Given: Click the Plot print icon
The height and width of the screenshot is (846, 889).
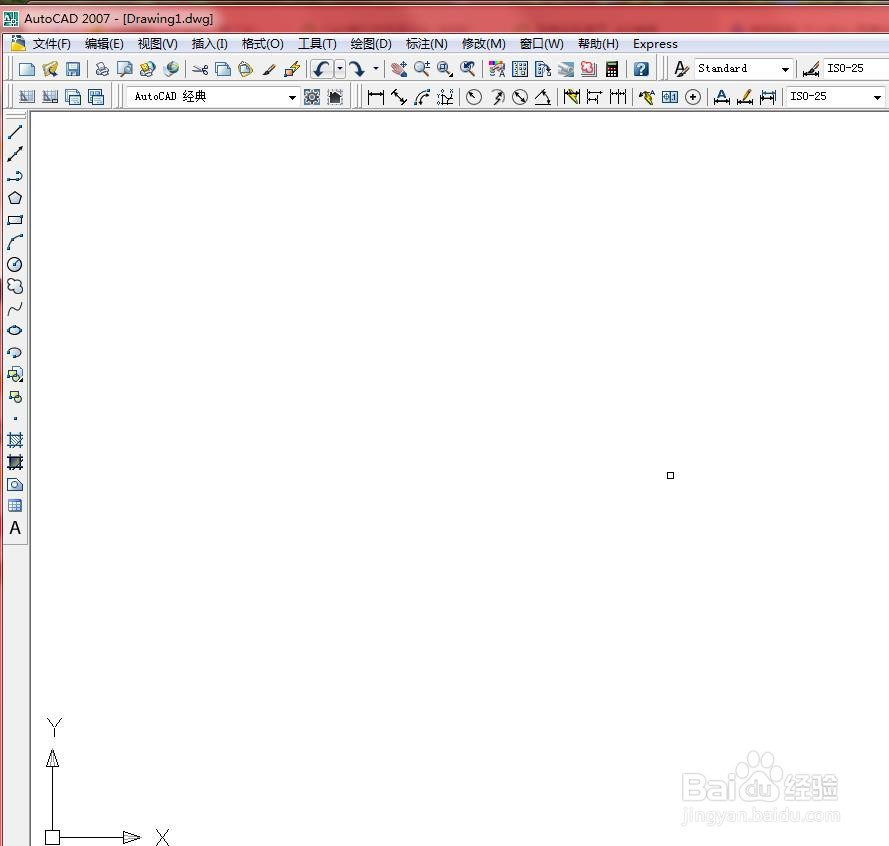Looking at the screenshot, I should (102, 69).
